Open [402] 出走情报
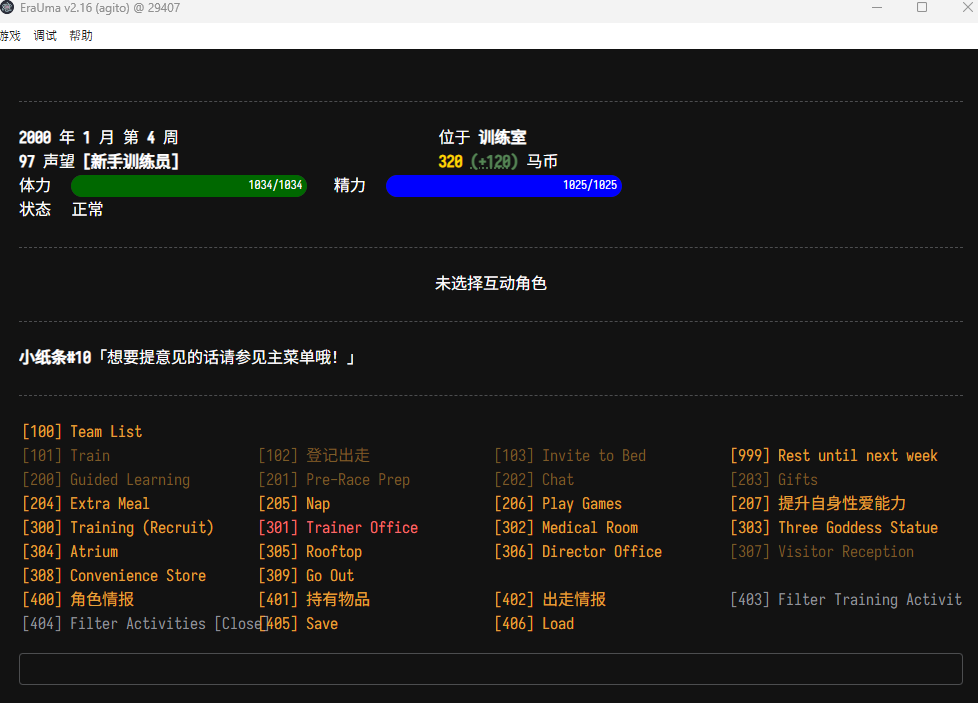Image resolution: width=978 pixels, height=703 pixels. click(550, 600)
